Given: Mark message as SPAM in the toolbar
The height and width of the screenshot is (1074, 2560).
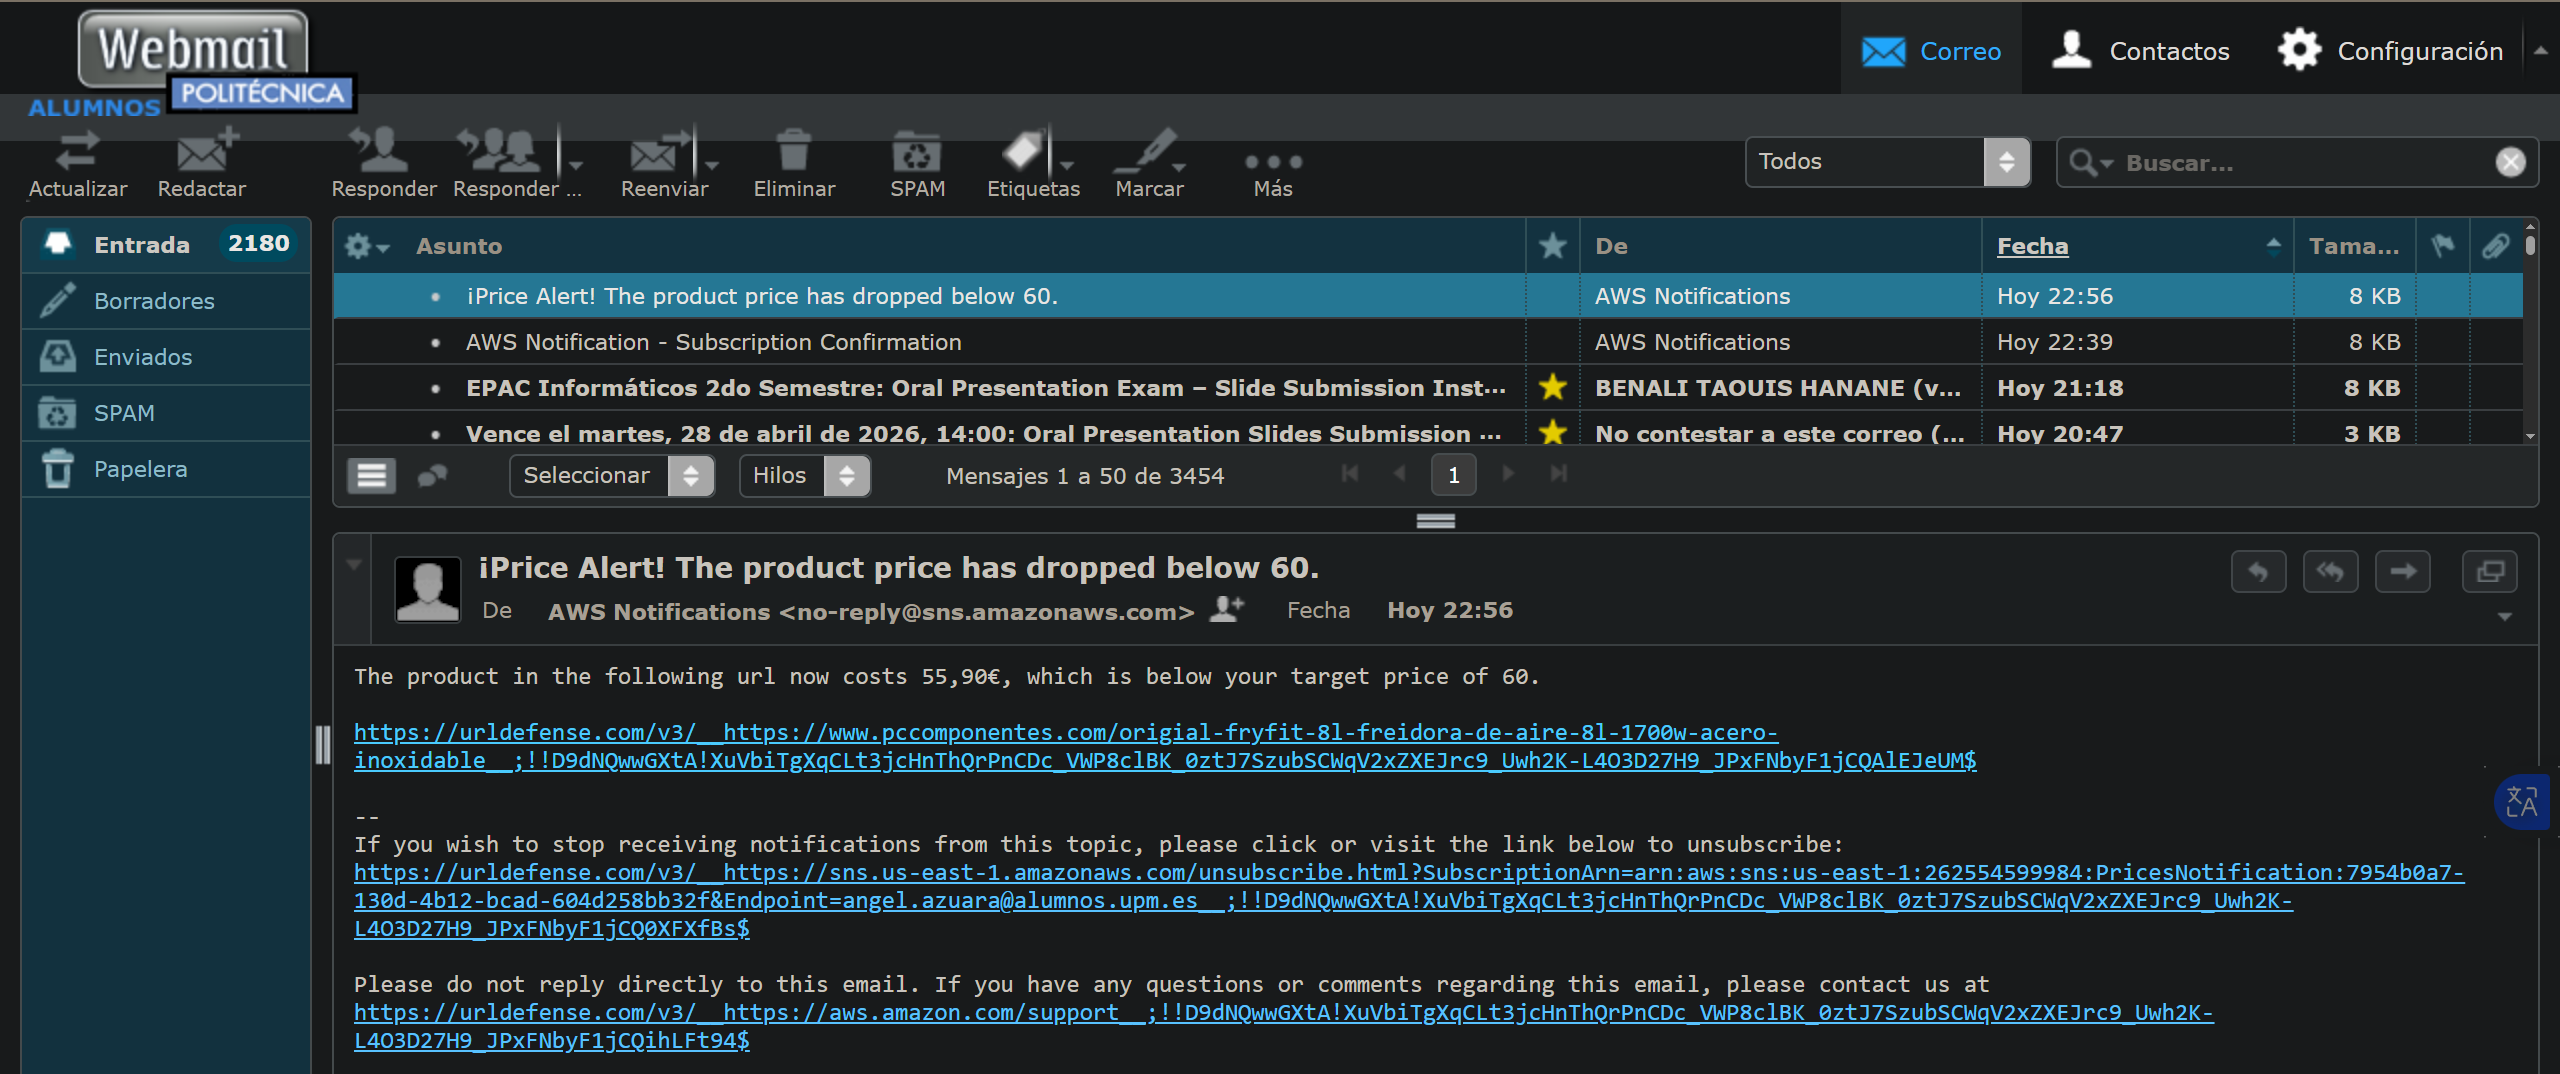Looking at the screenshot, I should pyautogui.click(x=917, y=152).
